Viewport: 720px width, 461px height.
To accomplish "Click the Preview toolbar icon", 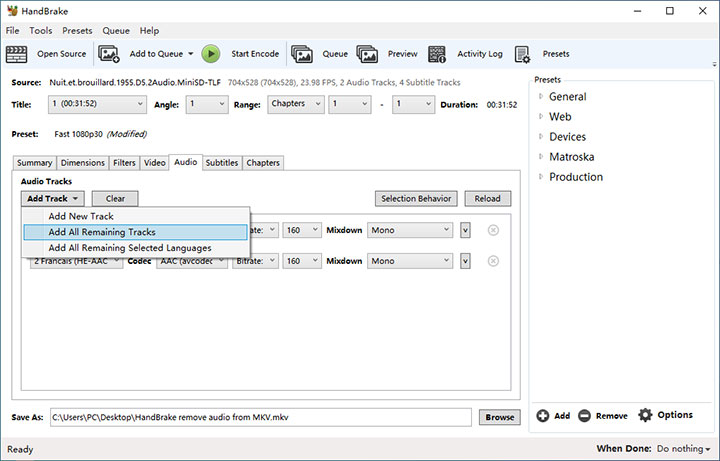I will click(x=367, y=54).
